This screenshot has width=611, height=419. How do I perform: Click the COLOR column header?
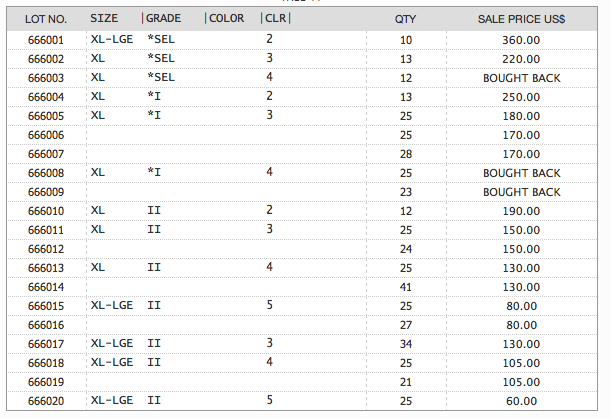227,19
